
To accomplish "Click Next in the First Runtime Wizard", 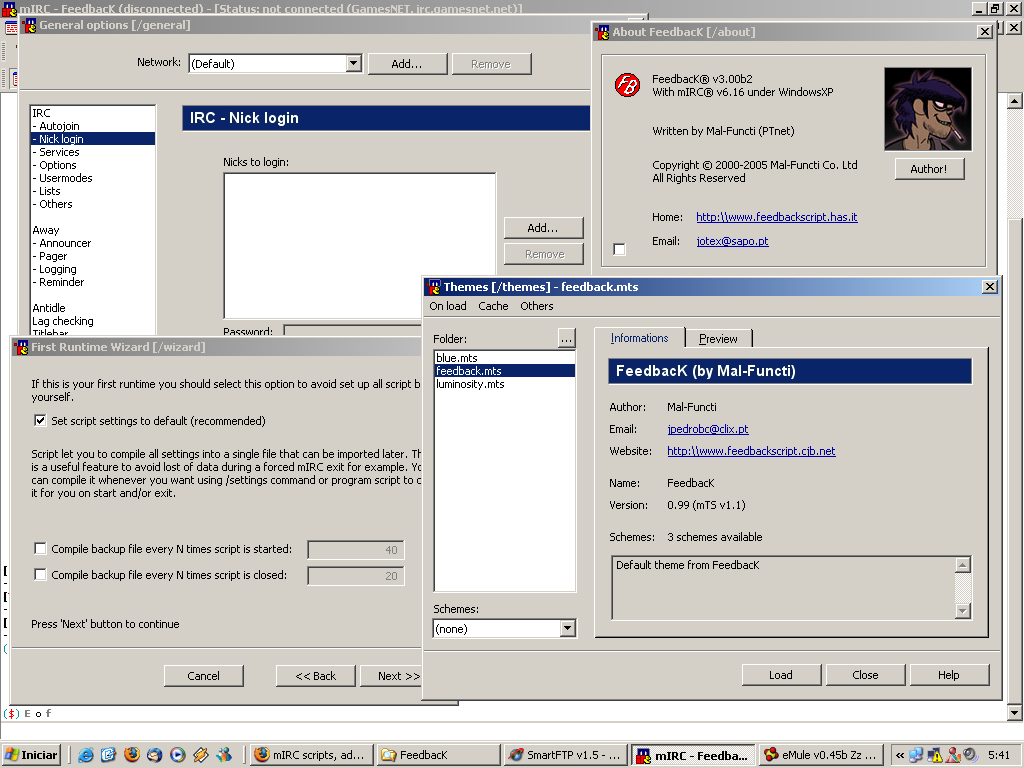I will tap(391, 676).
